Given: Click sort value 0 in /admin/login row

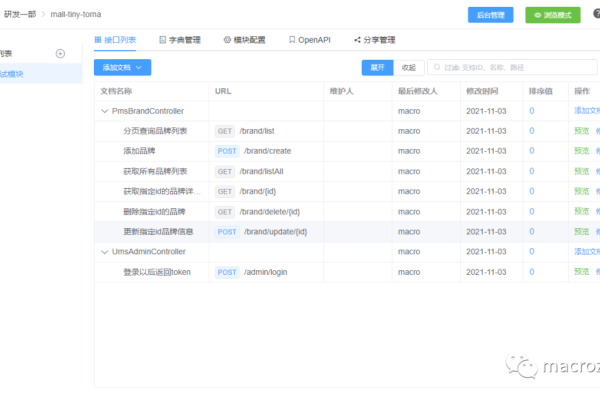Looking at the screenshot, I should click(532, 272).
